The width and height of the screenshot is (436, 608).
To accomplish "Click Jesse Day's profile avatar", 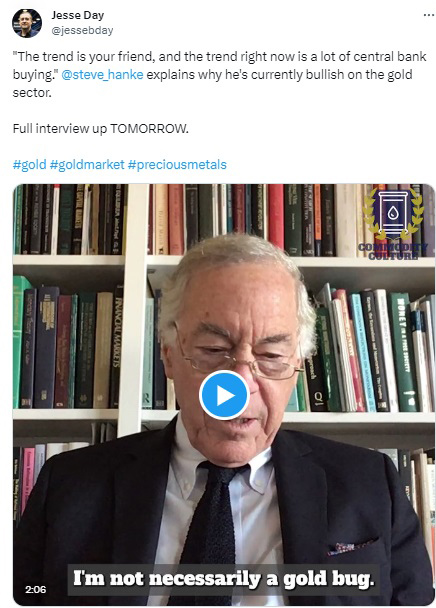I will pos(27,23).
